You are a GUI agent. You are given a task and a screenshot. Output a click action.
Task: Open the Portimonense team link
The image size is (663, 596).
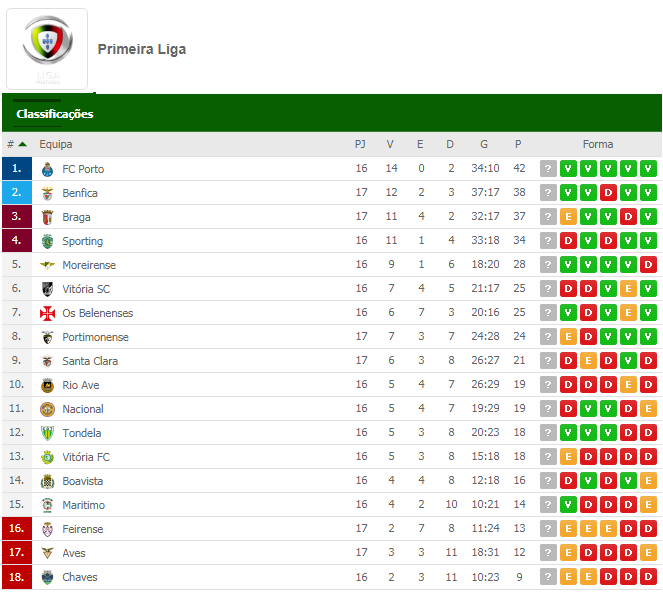tap(95, 337)
